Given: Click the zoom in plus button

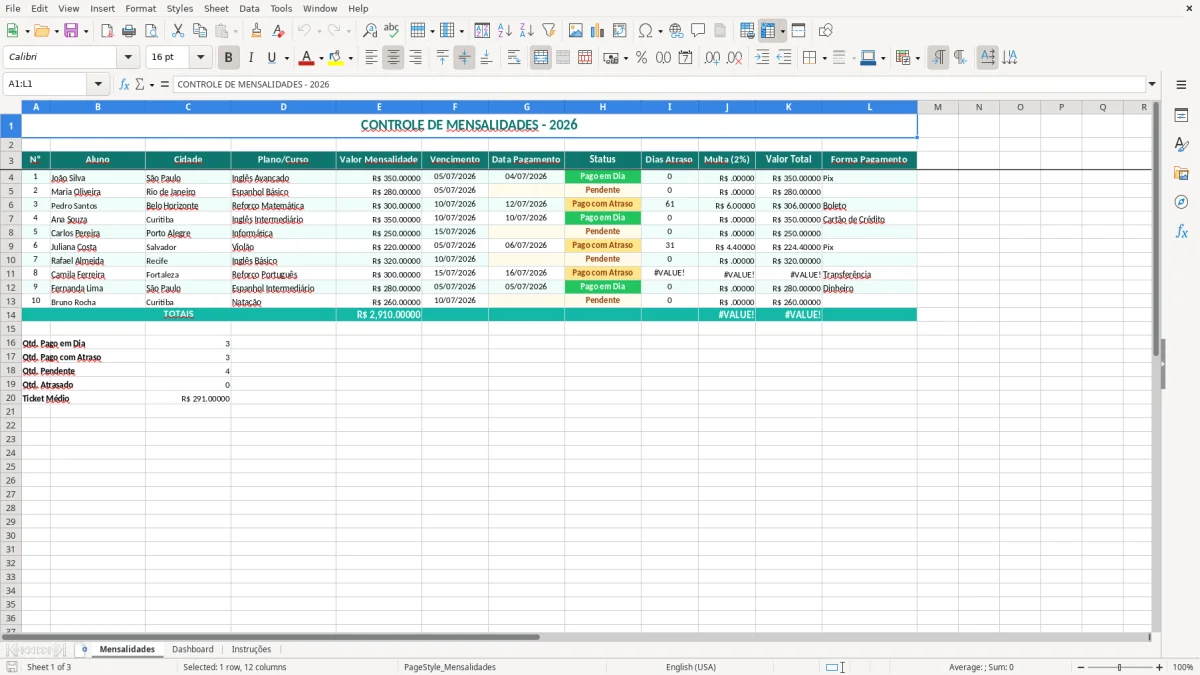Looking at the screenshot, I should click(1160, 667).
